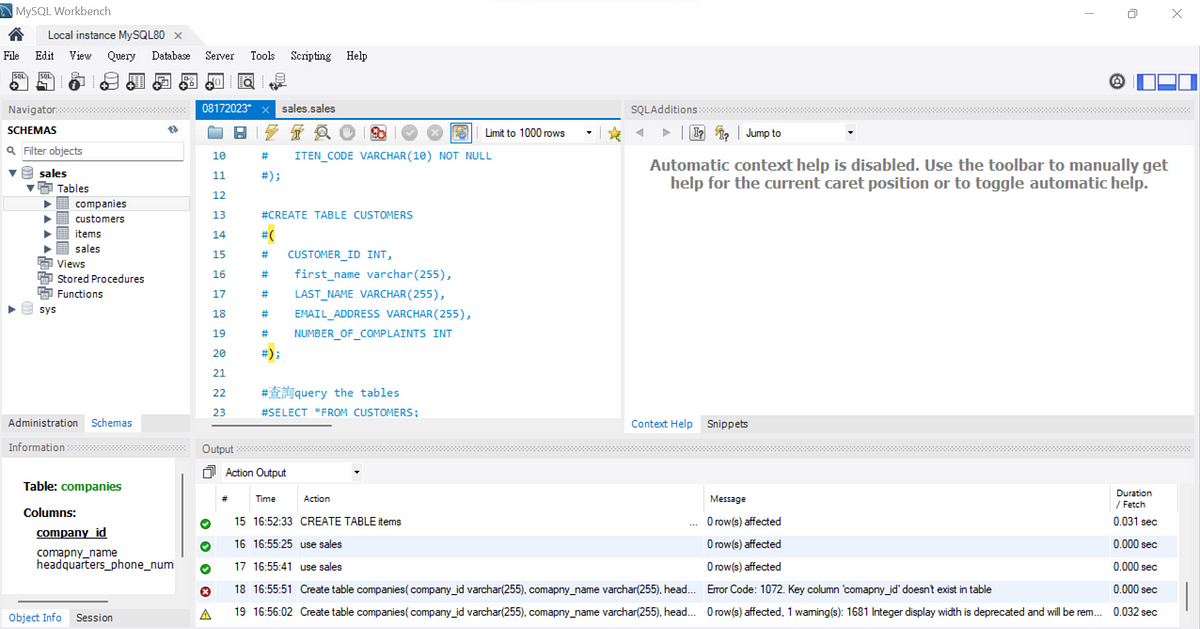Toggle auto-commit mode icon
Image resolution: width=1200 pixels, height=629 pixels.
[x=461, y=133]
